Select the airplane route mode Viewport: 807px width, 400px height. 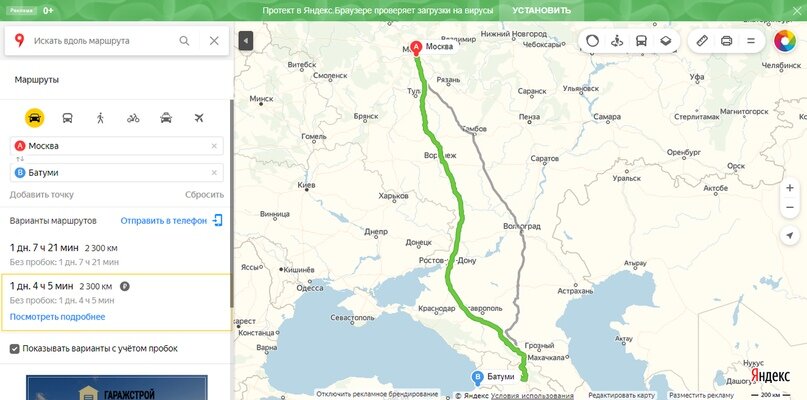[x=199, y=118]
